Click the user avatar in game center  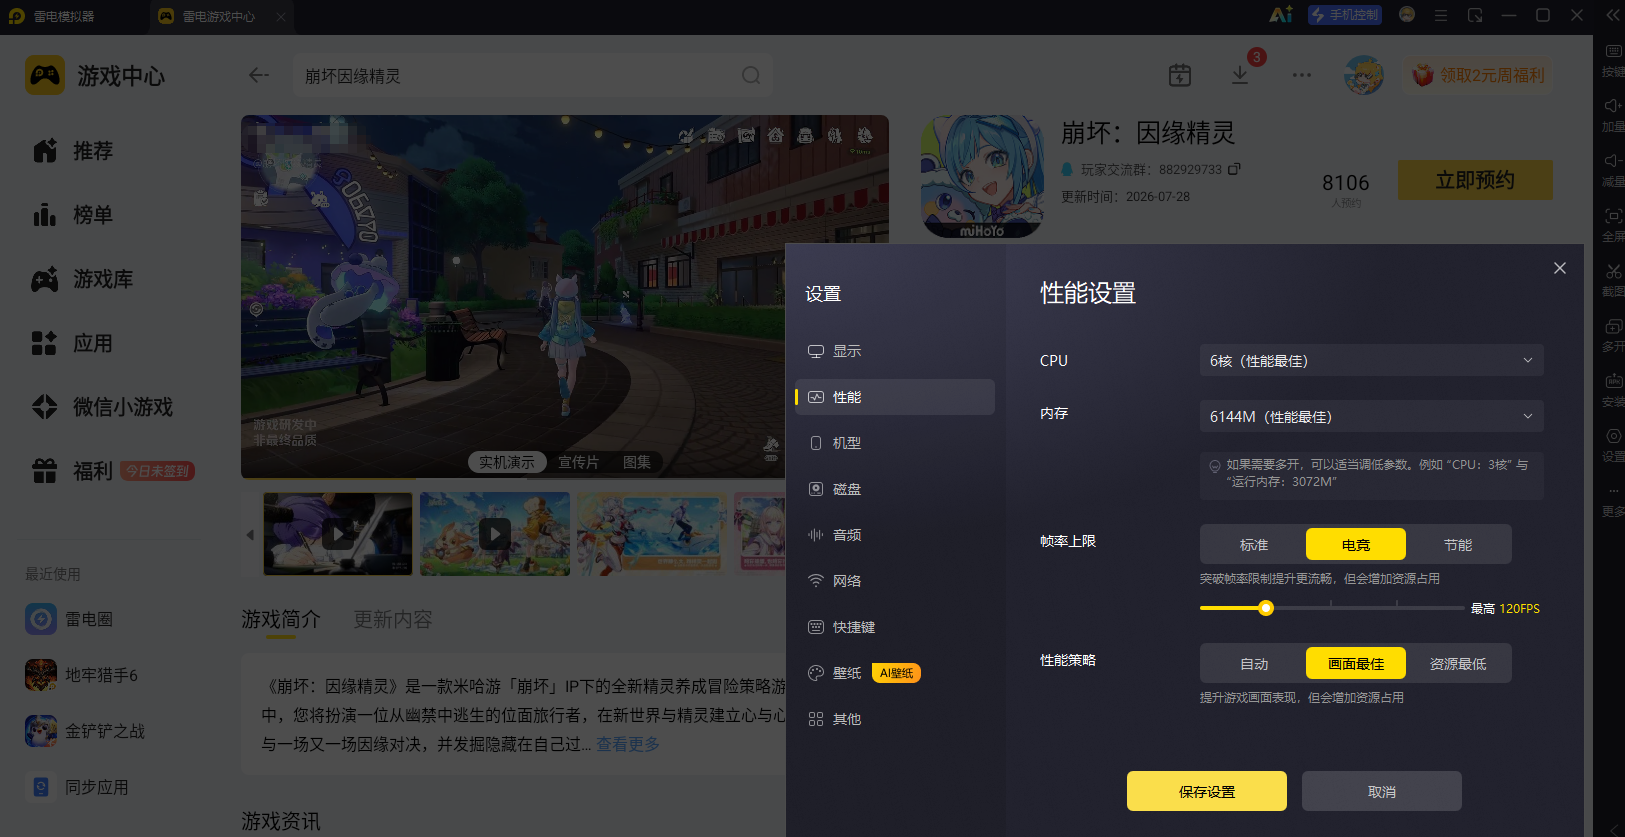pyautogui.click(x=1363, y=75)
